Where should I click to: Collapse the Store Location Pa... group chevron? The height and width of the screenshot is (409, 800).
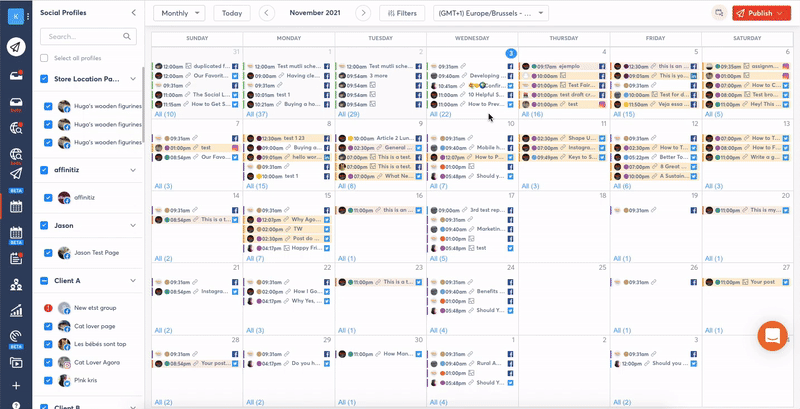tap(133, 79)
